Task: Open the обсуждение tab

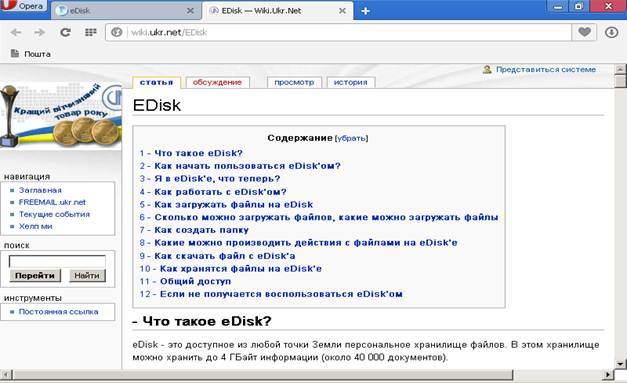Action: (217, 82)
